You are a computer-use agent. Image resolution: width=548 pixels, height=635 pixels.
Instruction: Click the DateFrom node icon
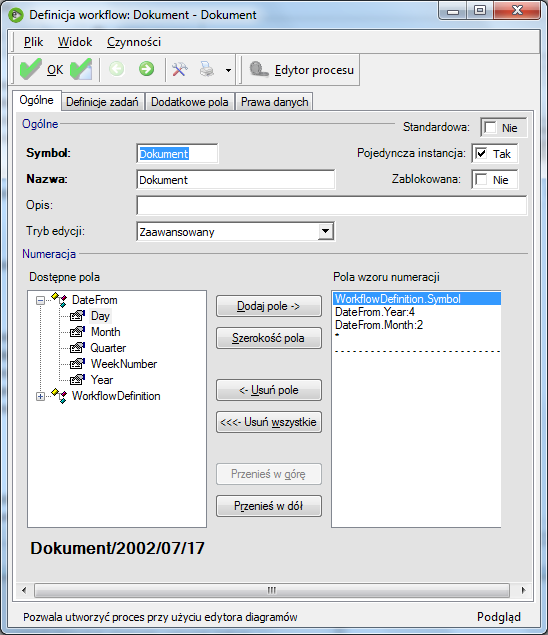[x=60, y=300]
